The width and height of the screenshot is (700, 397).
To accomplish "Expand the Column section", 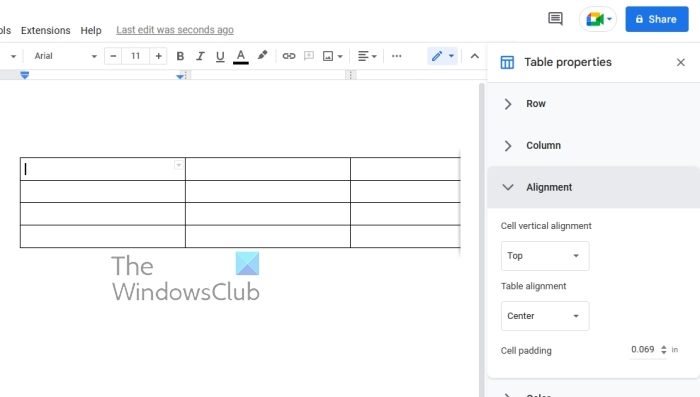I will [x=593, y=146].
